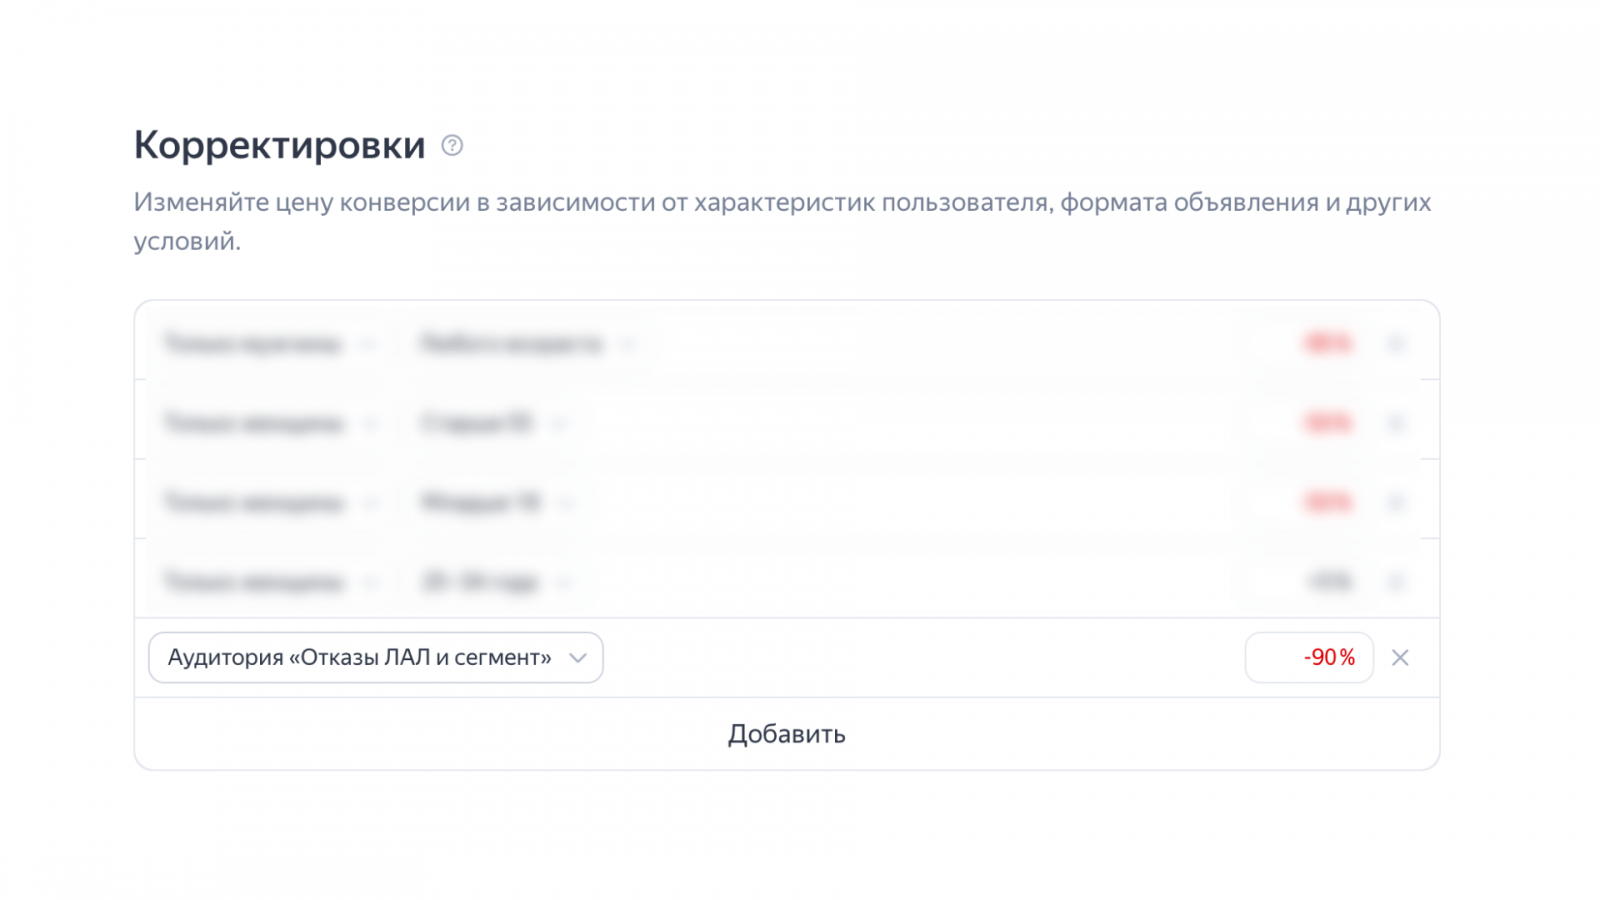Screen dimensions: 1600x900
Task: Click red percentage field in first blurred row
Action: pyautogui.click(x=1310, y=344)
